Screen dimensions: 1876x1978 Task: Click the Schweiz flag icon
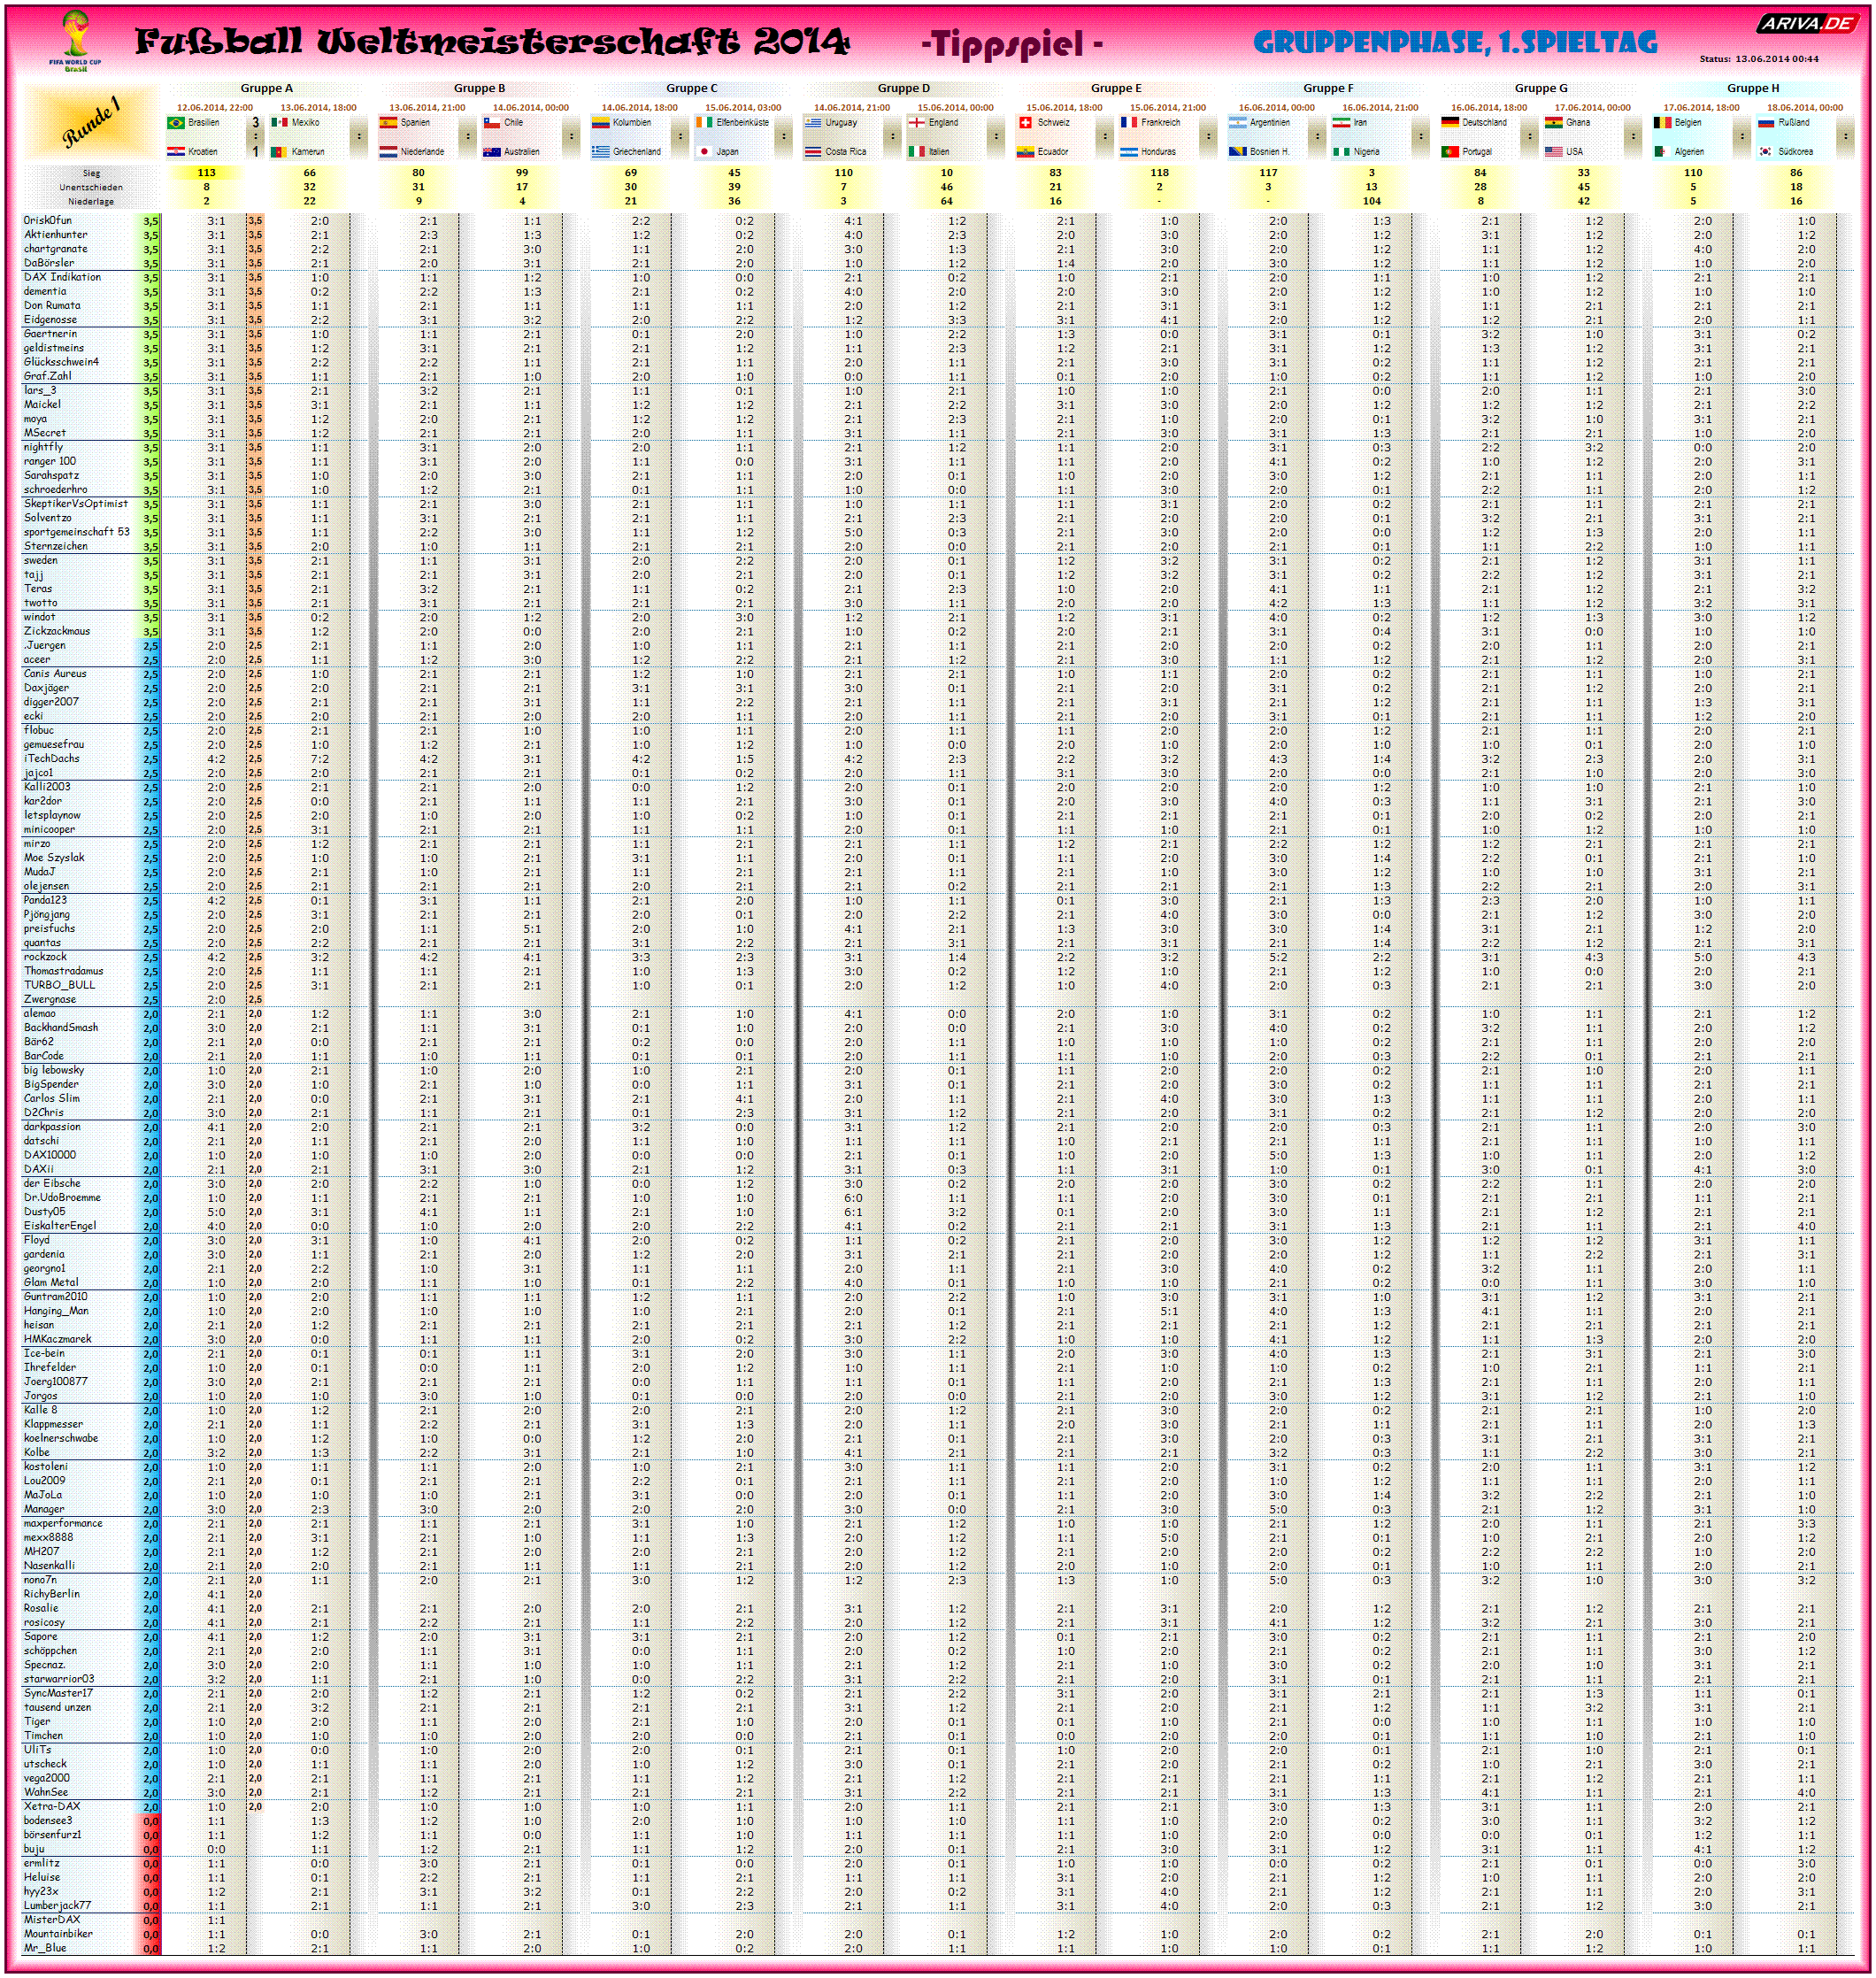[1025, 123]
